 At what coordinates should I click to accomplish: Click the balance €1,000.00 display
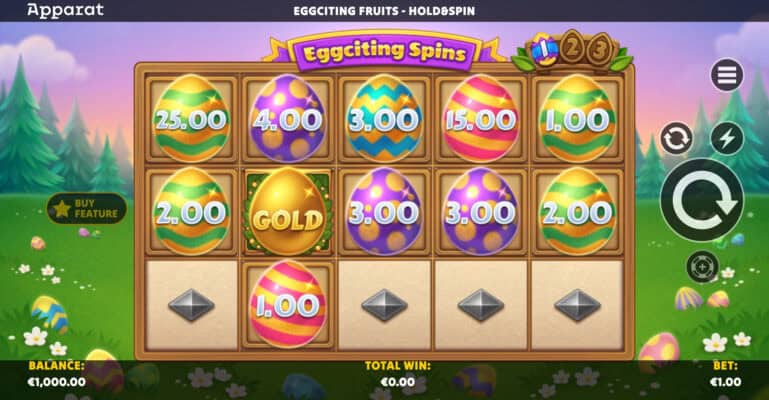tap(57, 382)
